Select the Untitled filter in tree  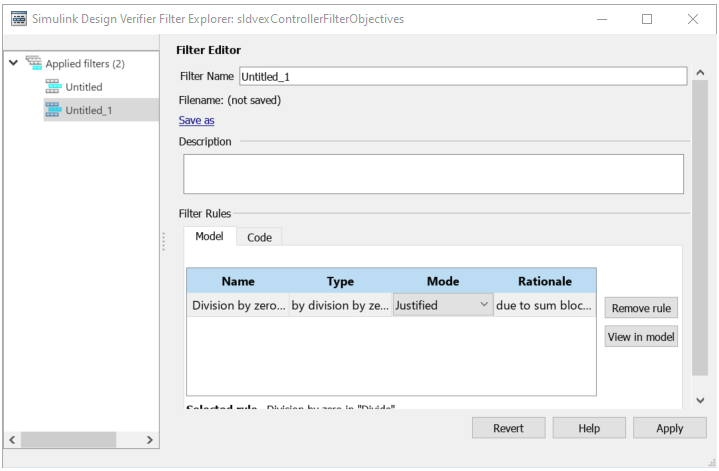(x=84, y=87)
